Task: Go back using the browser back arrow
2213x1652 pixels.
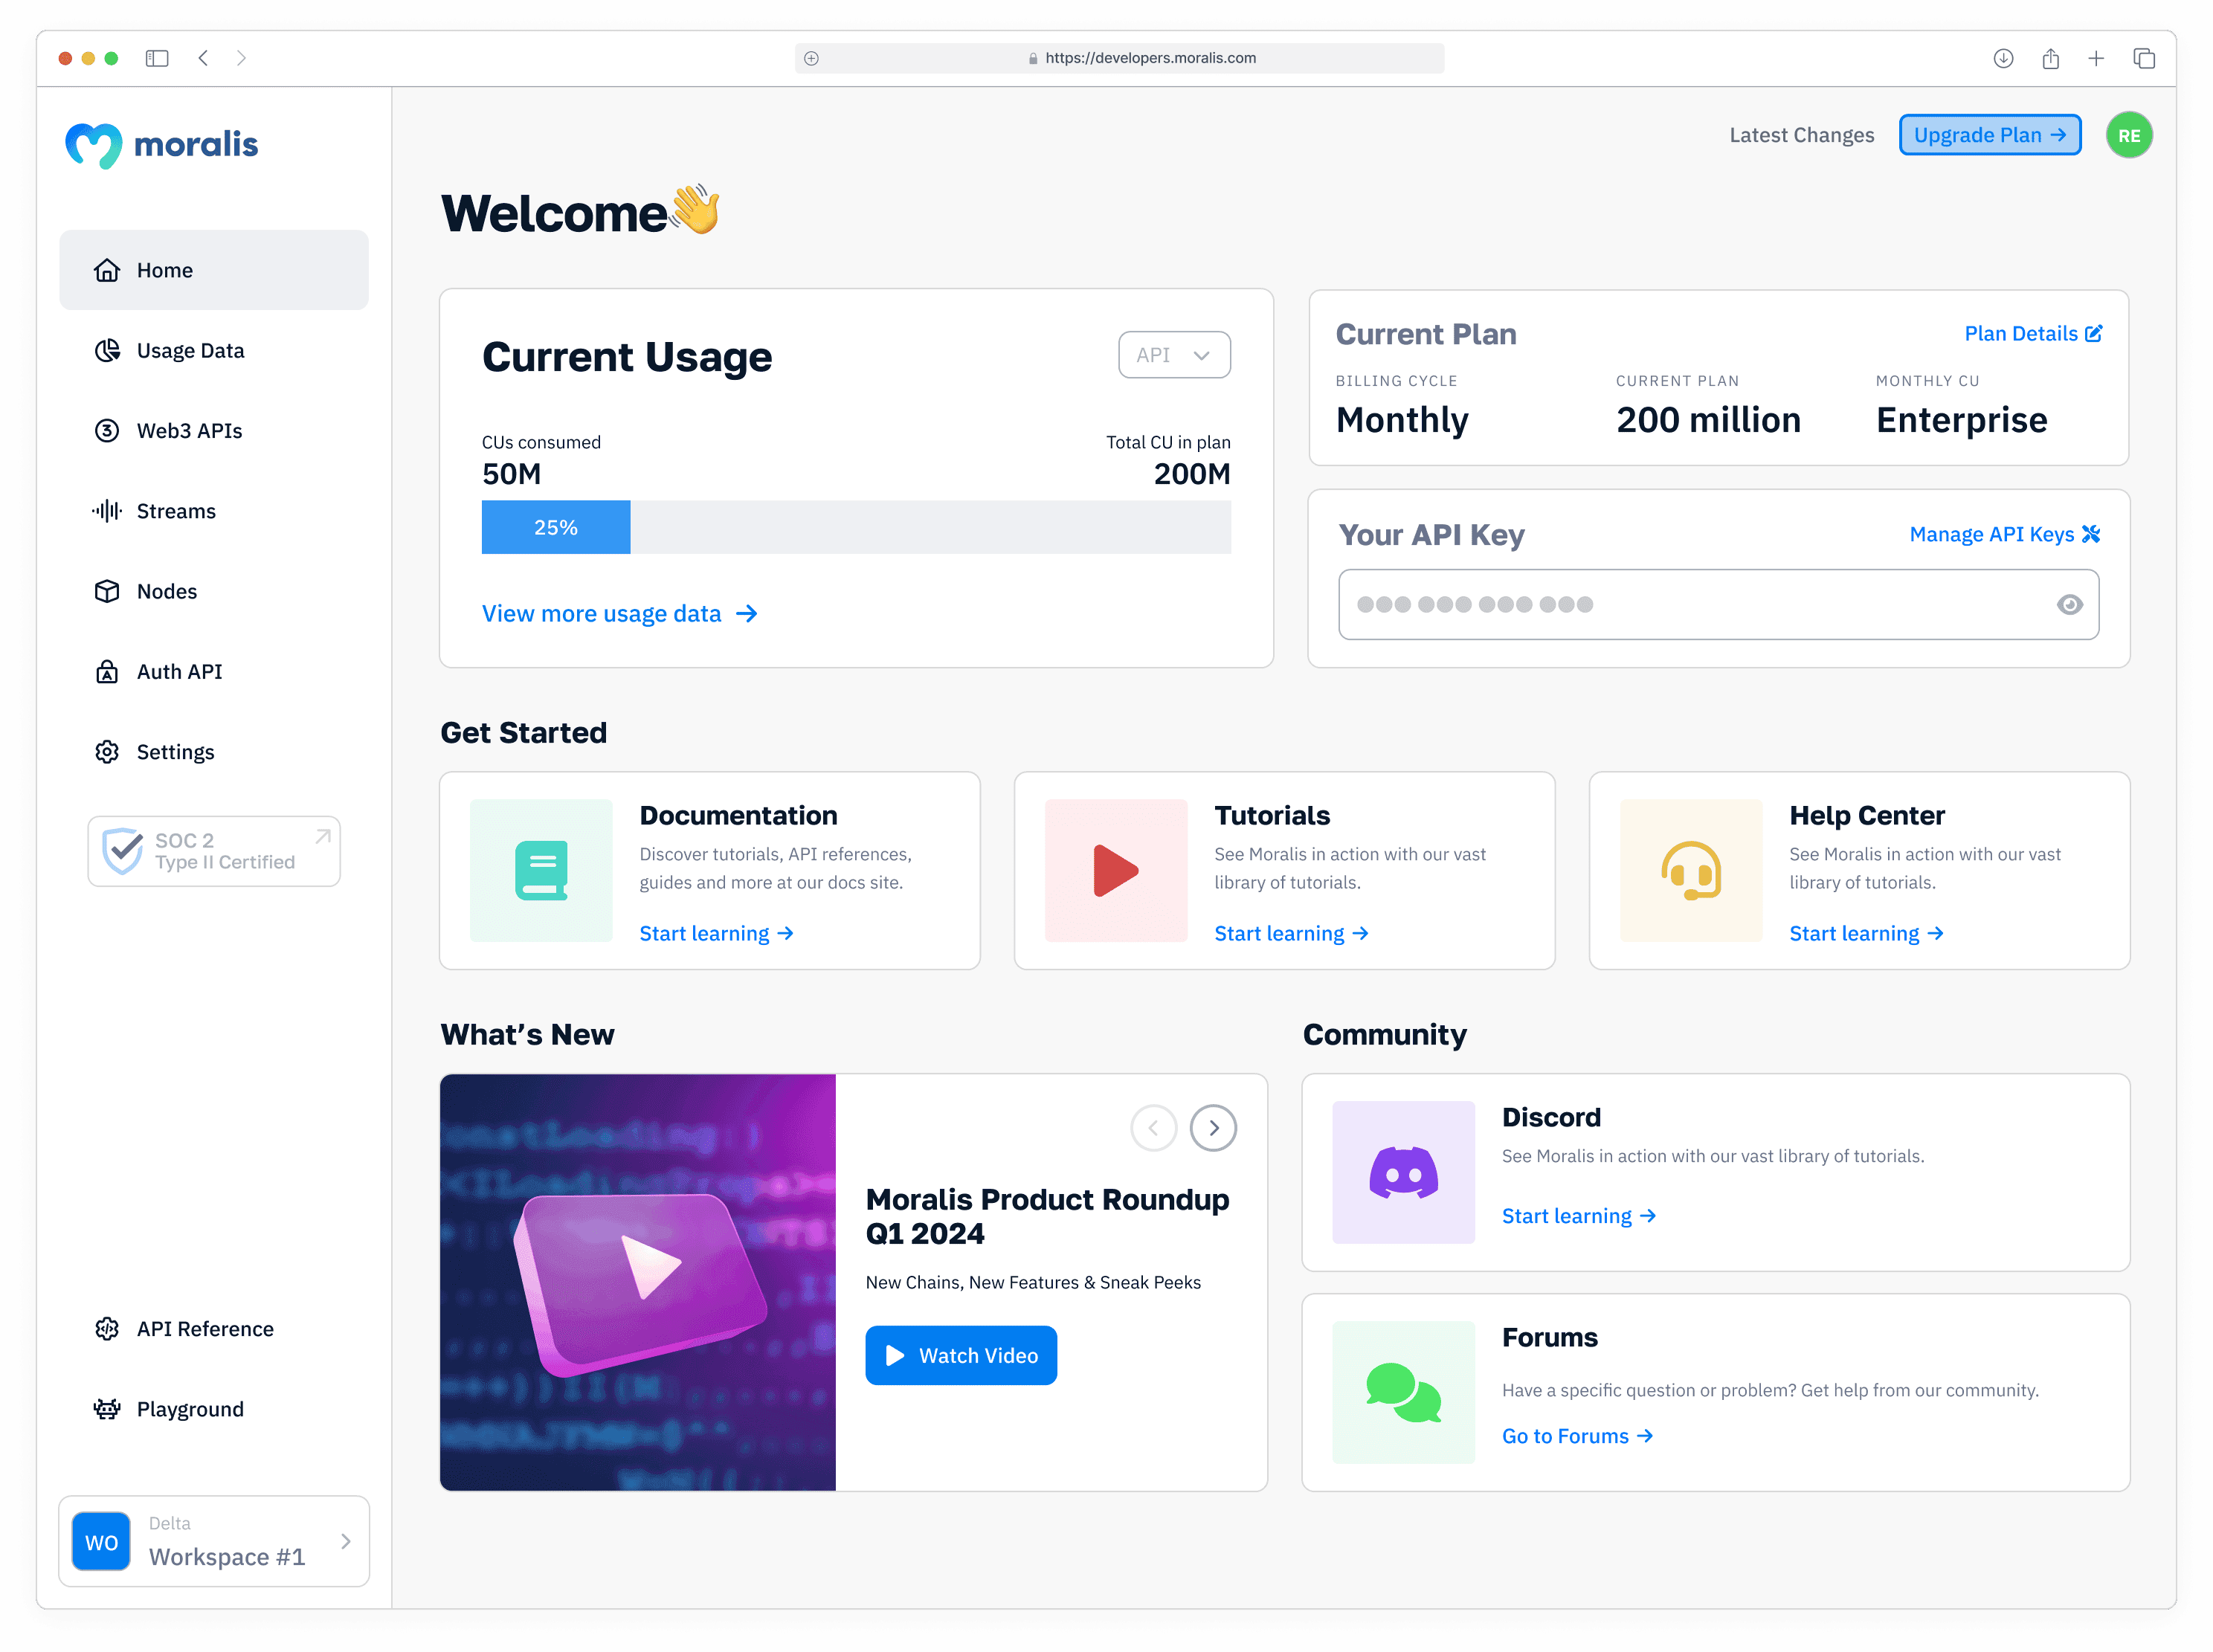Action: [203, 58]
